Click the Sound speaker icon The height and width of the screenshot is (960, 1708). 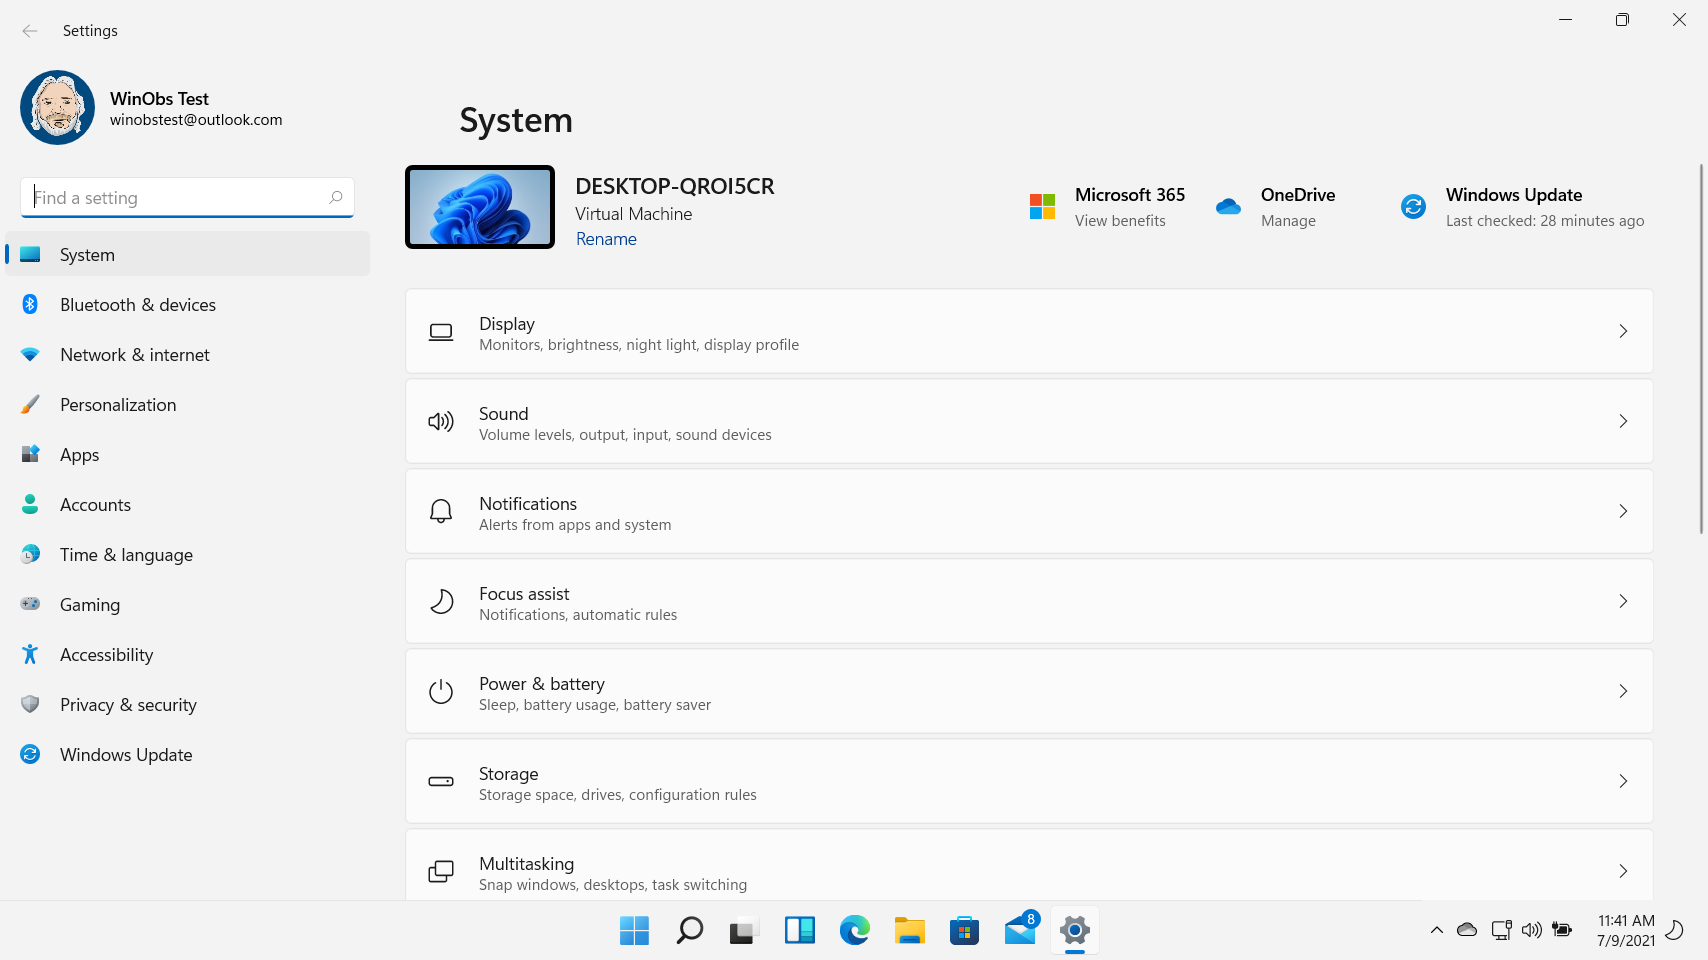pos(441,421)
